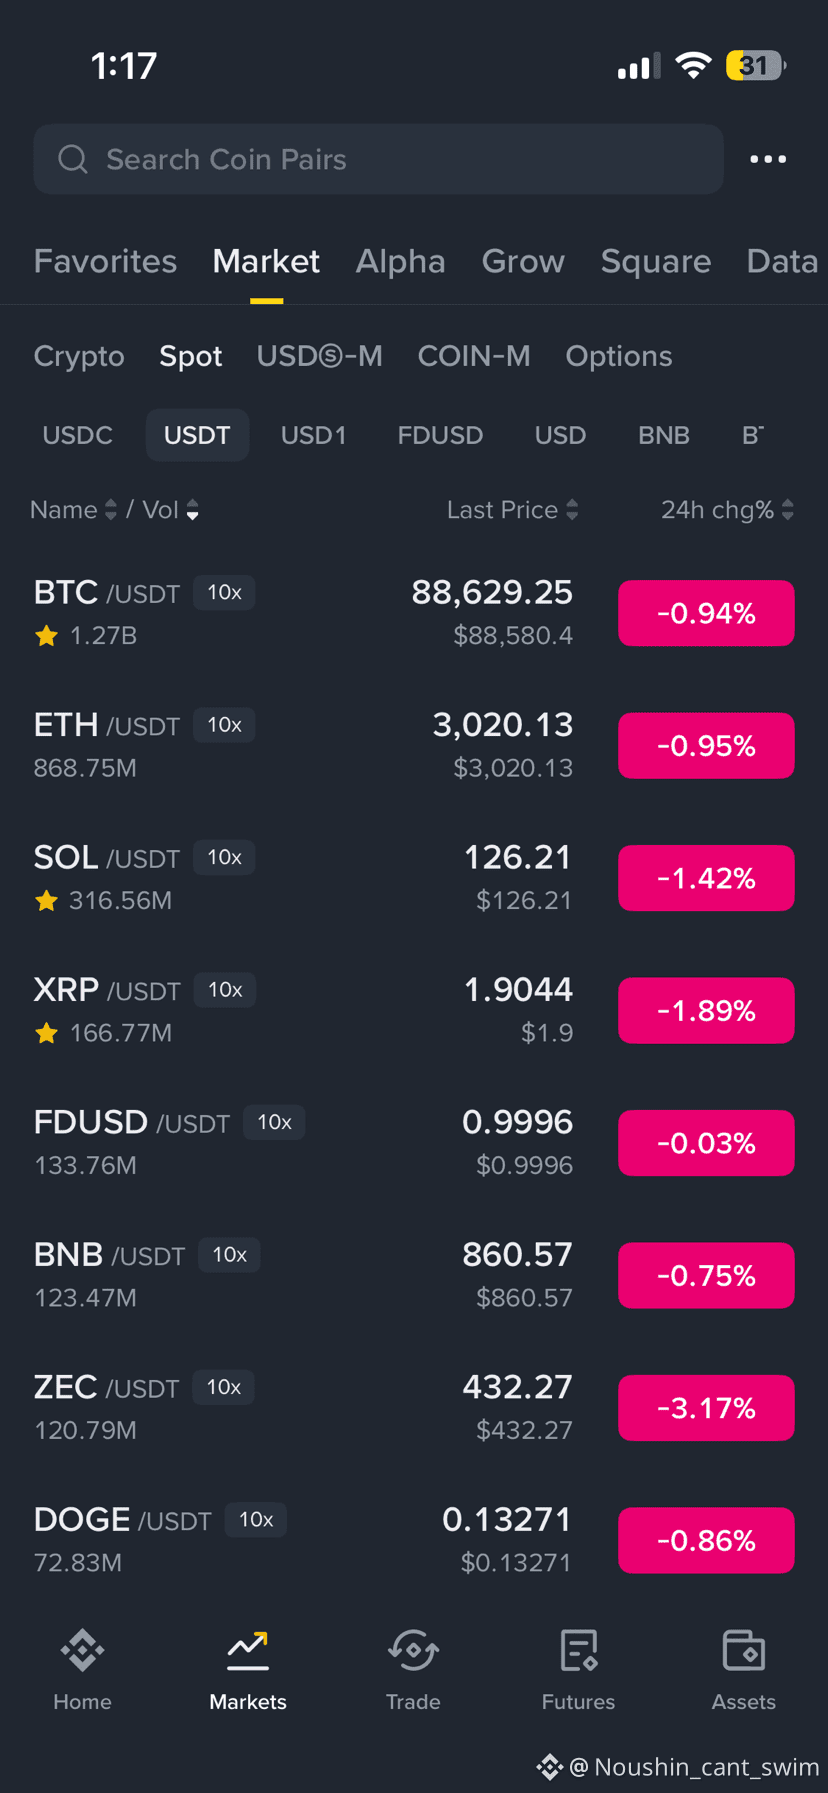
Task: Sort by 24h chg% column arrows
Action: (788, 510)
